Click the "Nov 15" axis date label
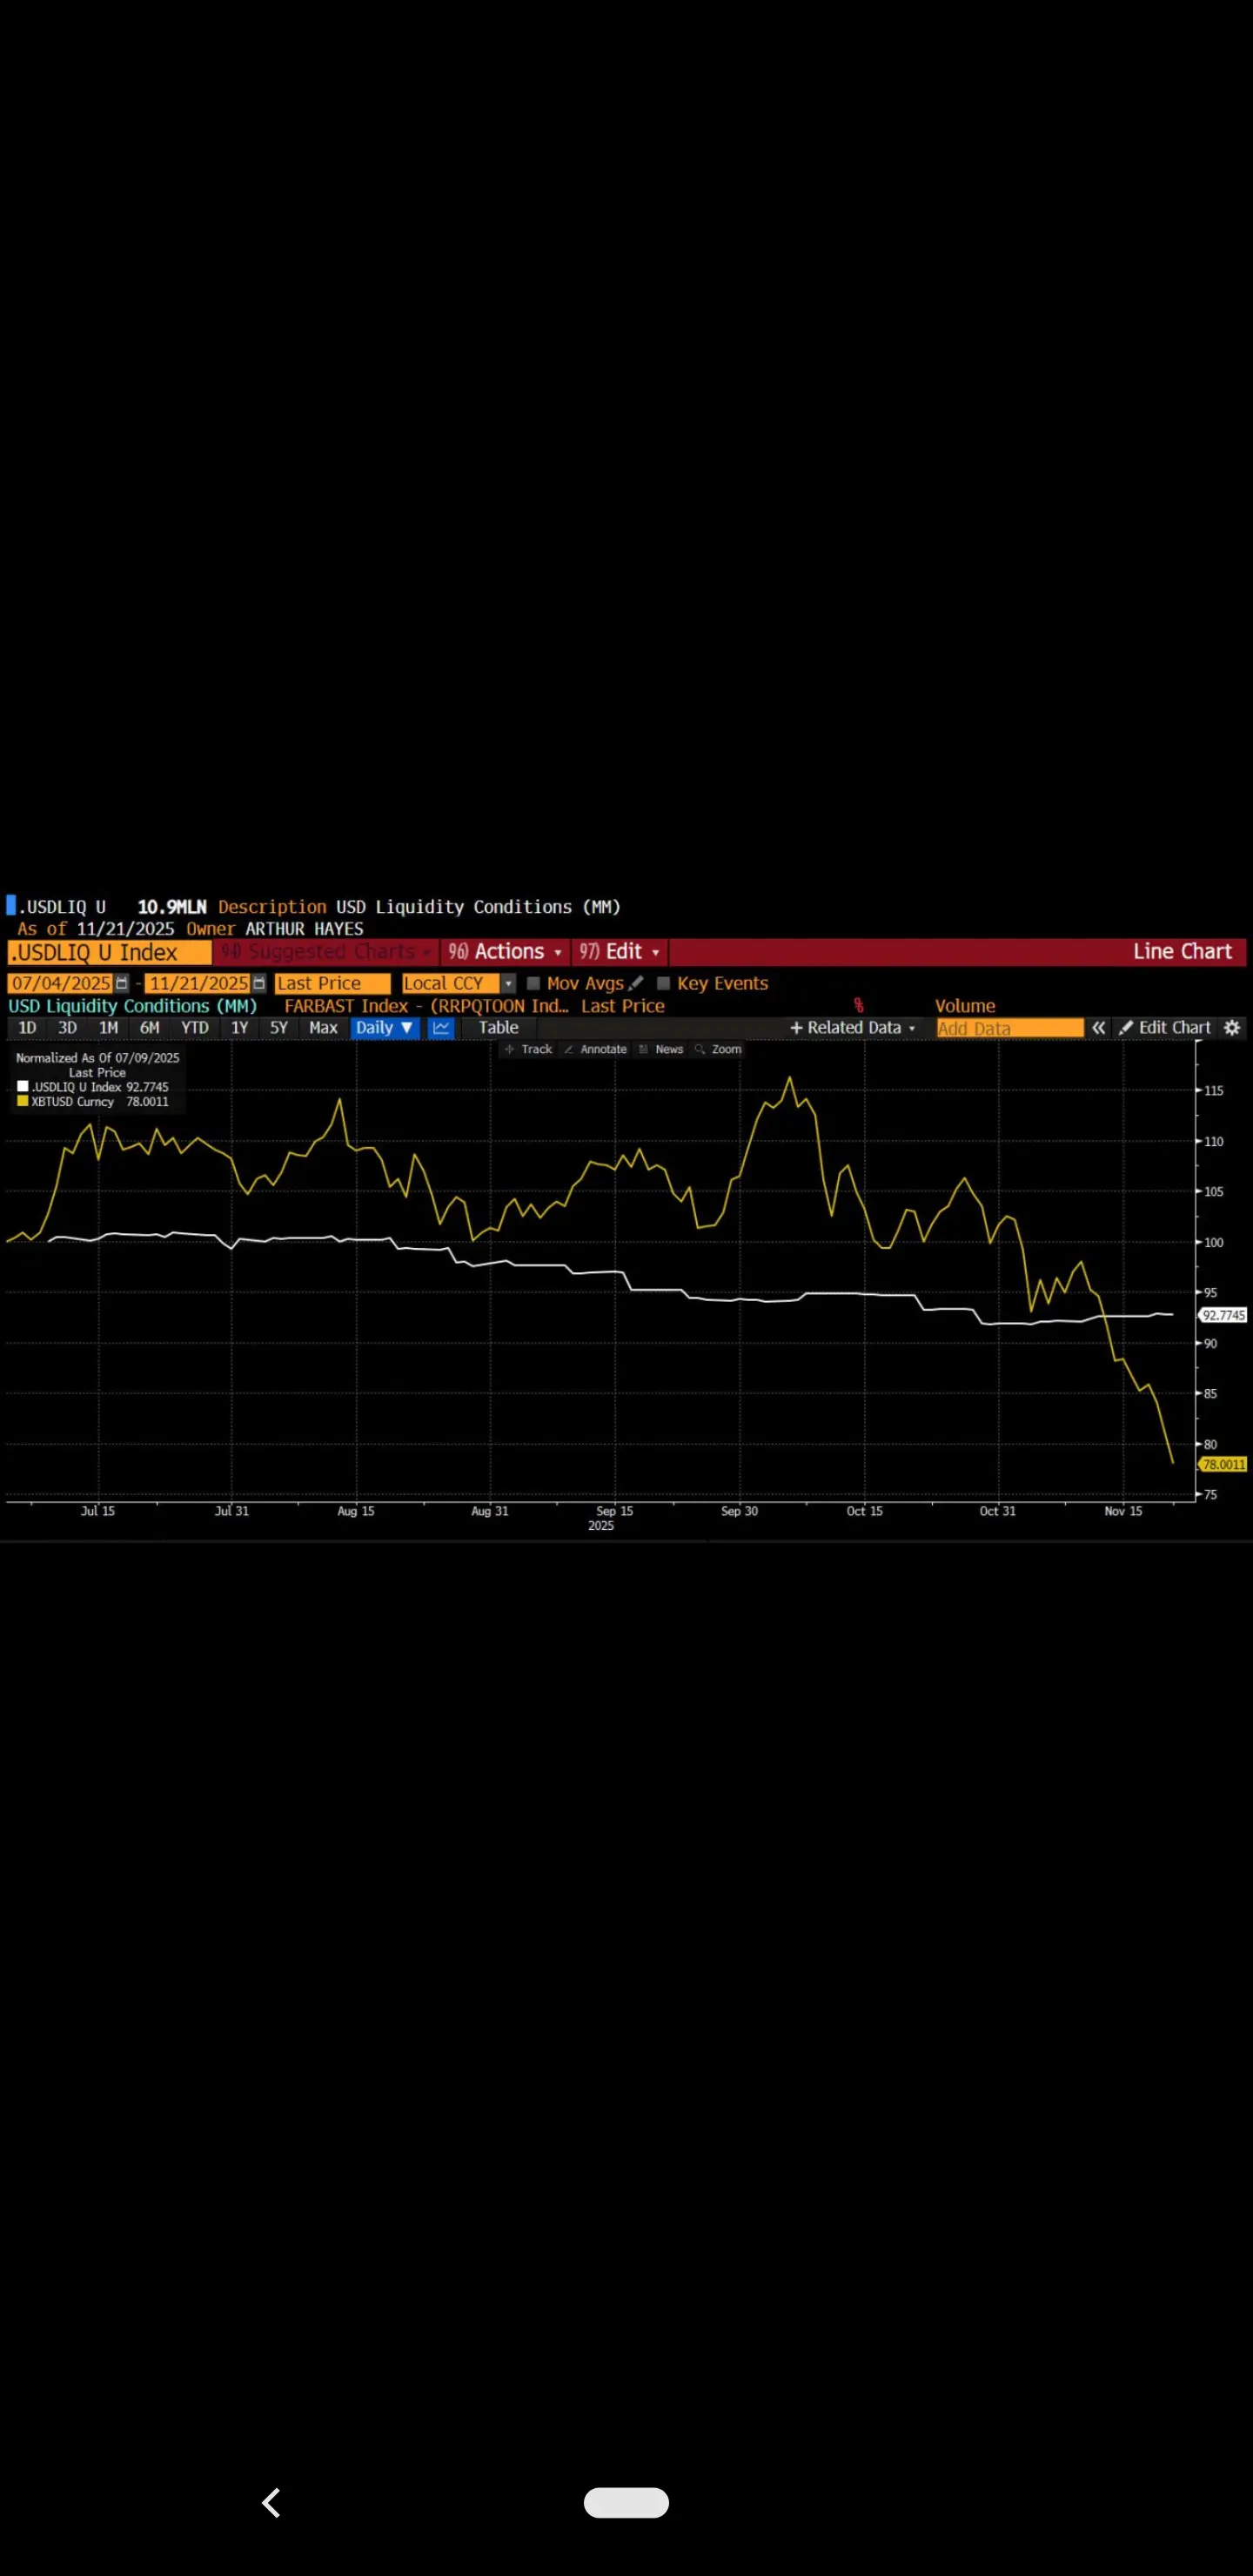The height and width of the screenshot is (2576, 1253). pyautogui.click(x=1123, y=1510)
